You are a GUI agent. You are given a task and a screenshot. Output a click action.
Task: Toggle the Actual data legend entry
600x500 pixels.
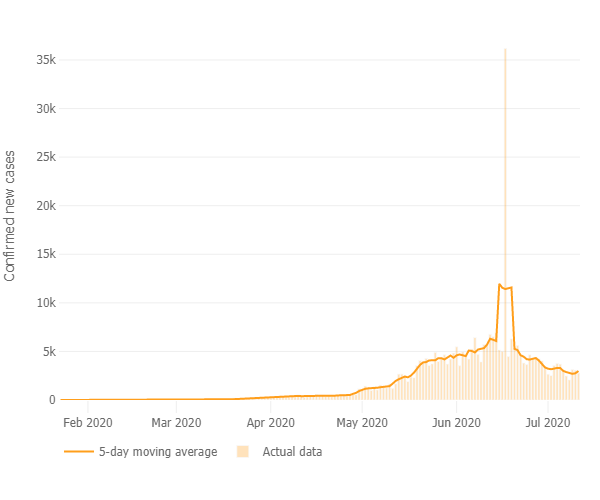point(292,452)
